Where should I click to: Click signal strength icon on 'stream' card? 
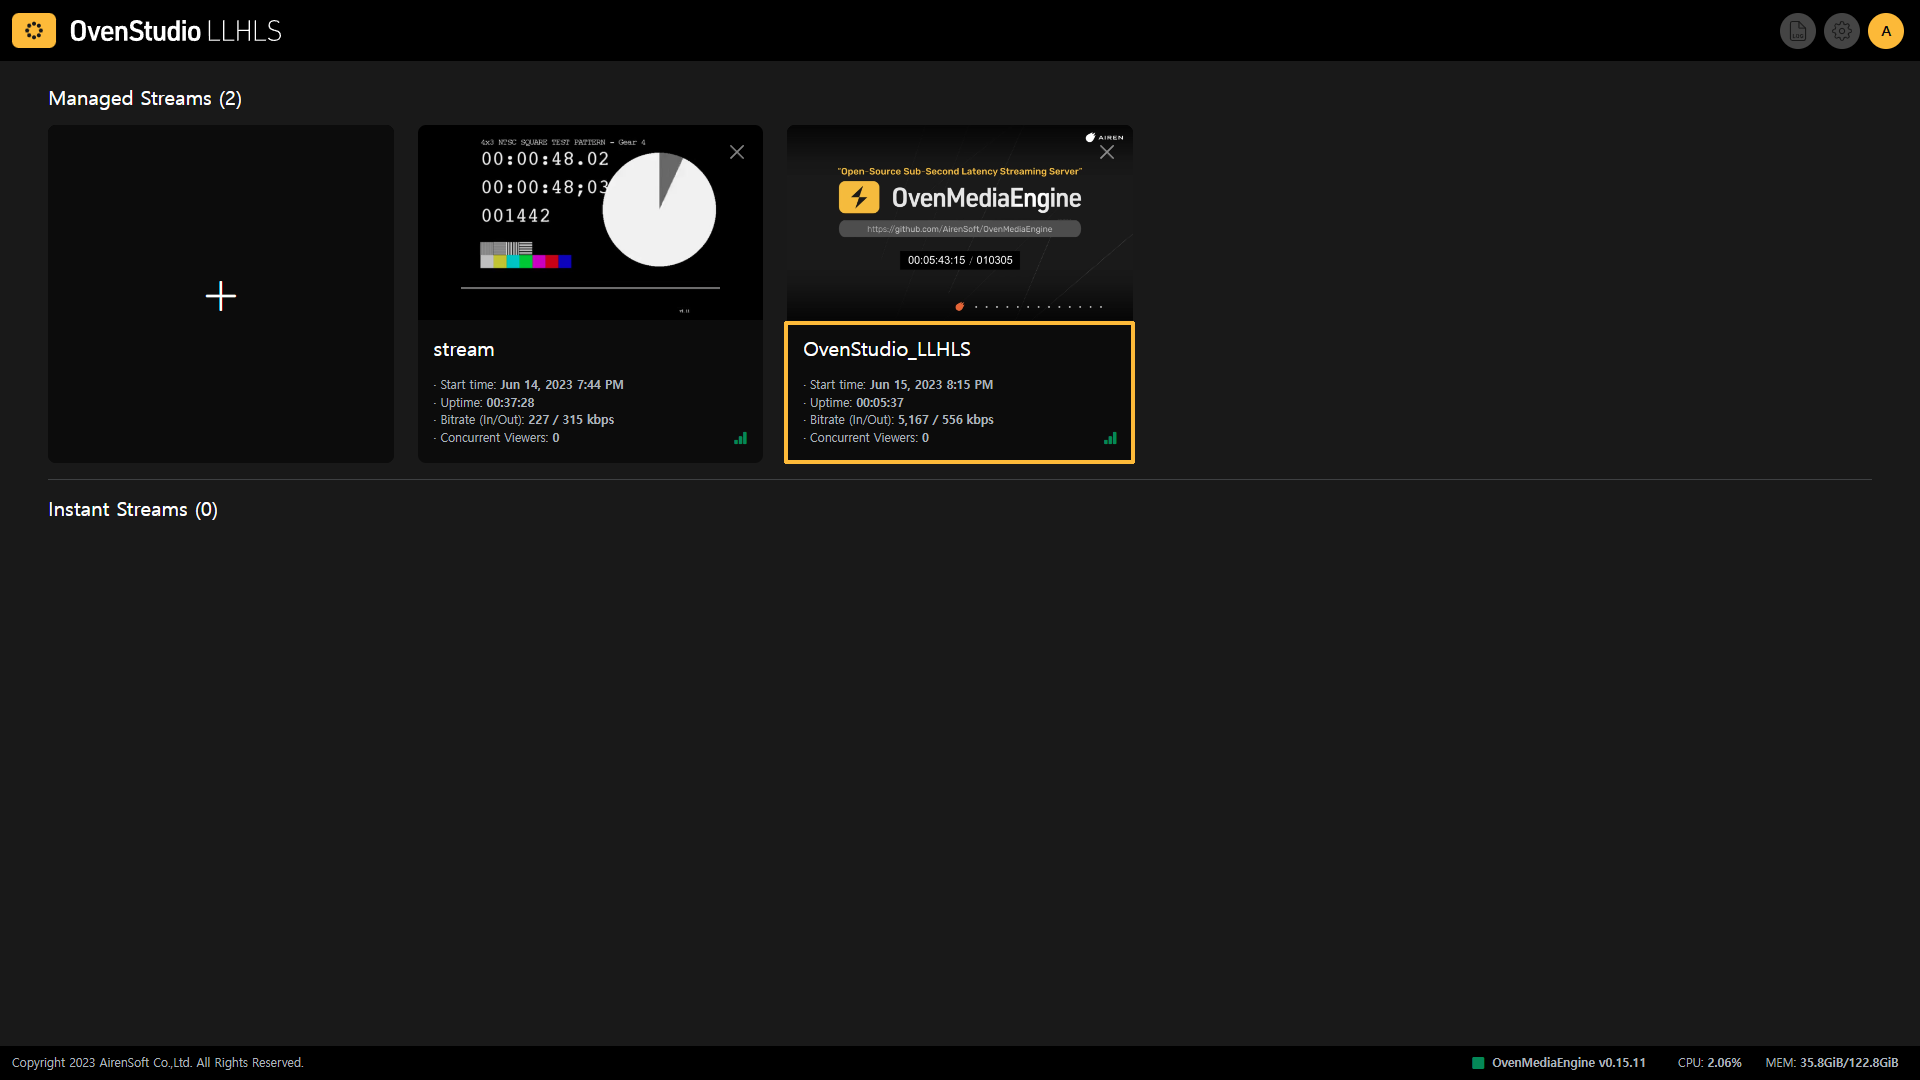pos(741,438)
